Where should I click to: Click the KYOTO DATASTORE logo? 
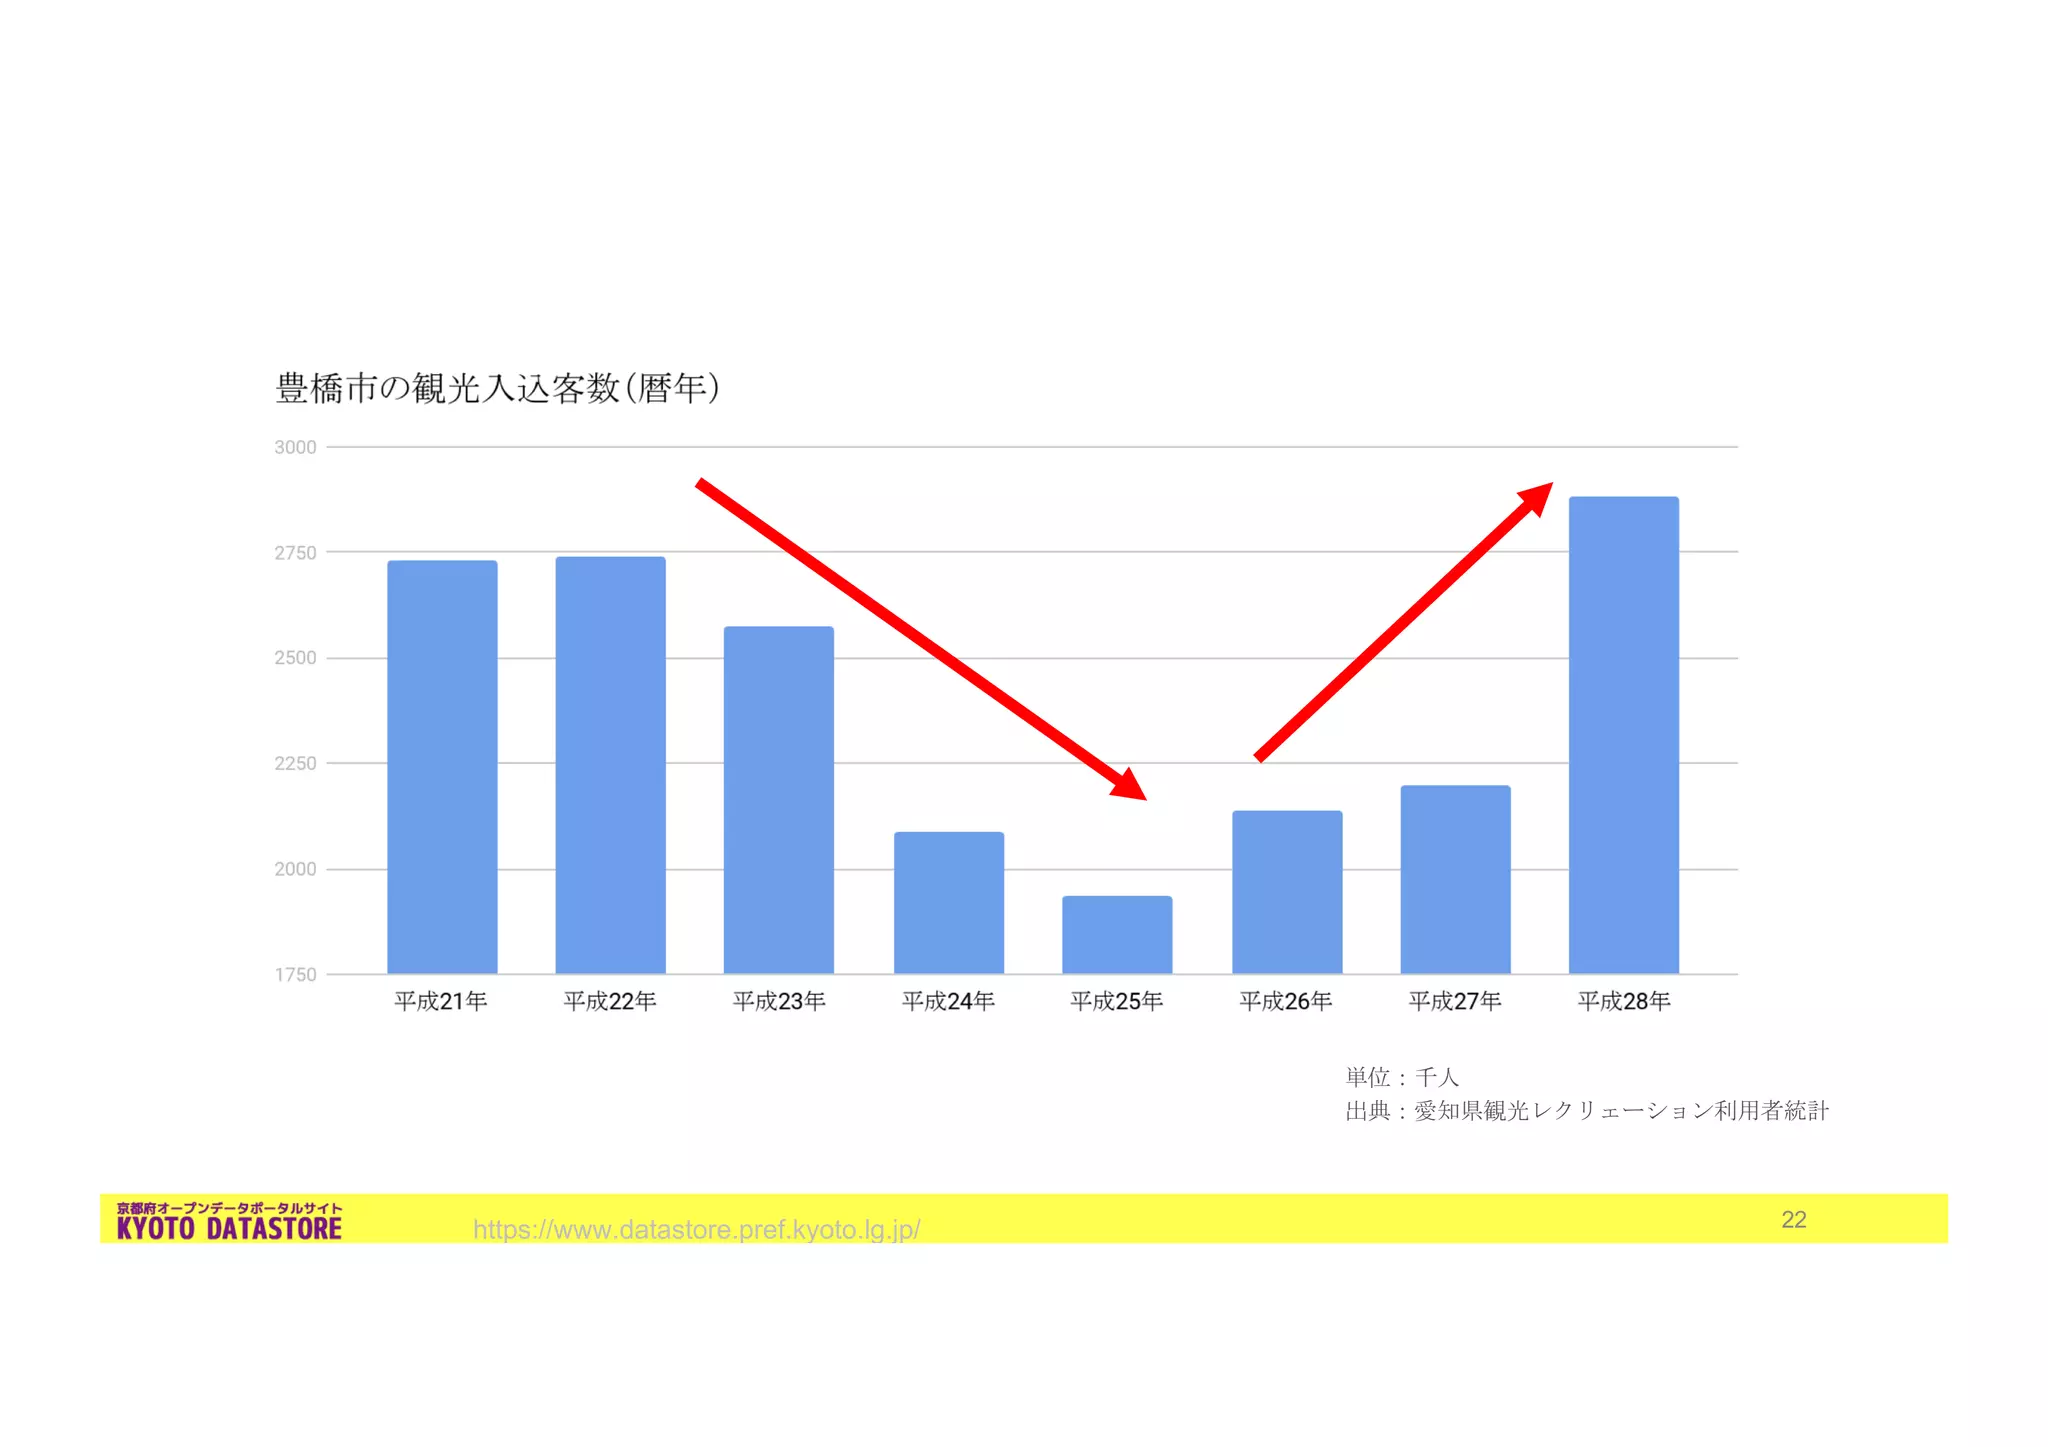point(229,1221)
